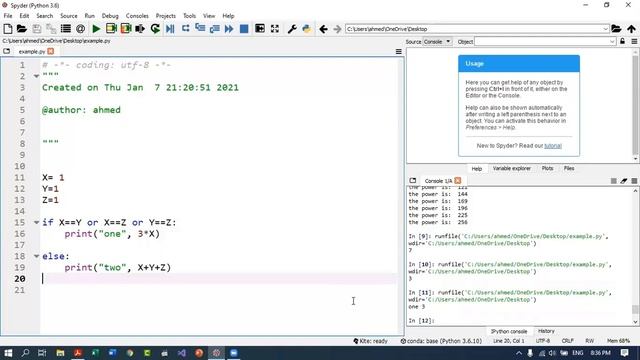This screenshot has height=360, width=640.
Task: Expand the Object combo box arrow
Action: point(612,42)
